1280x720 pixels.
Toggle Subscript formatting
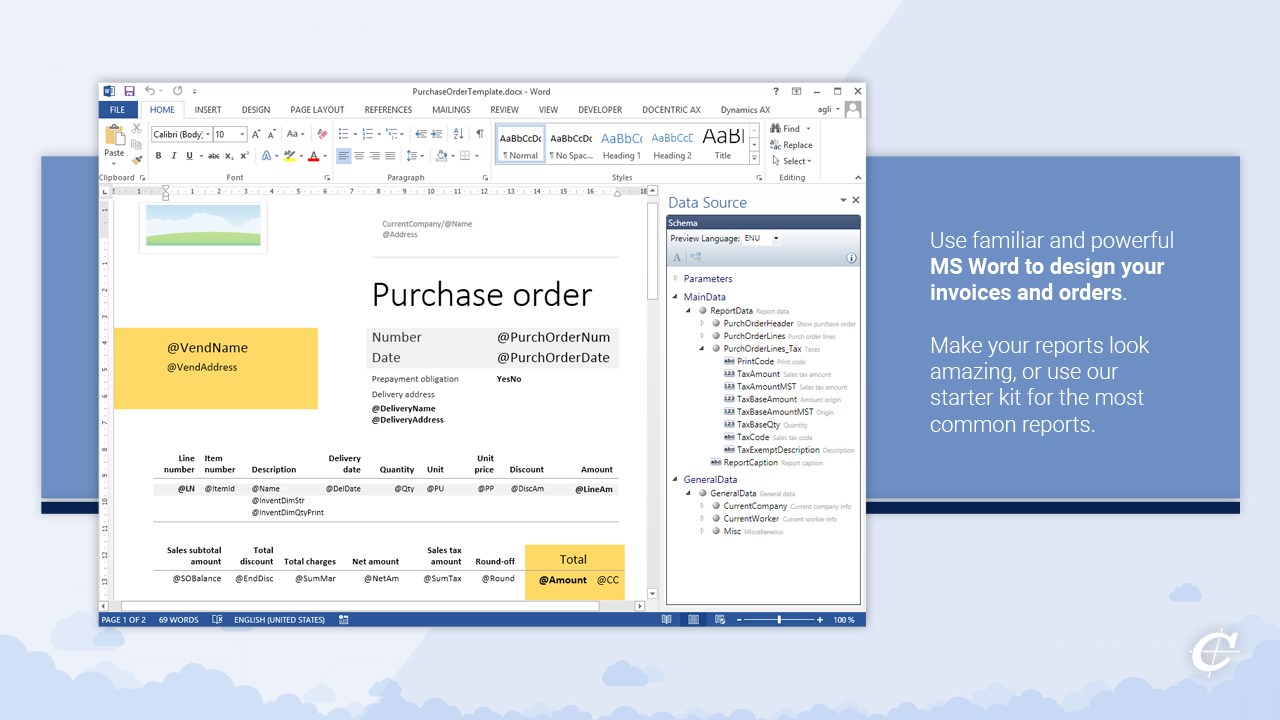tap(229, 156)
